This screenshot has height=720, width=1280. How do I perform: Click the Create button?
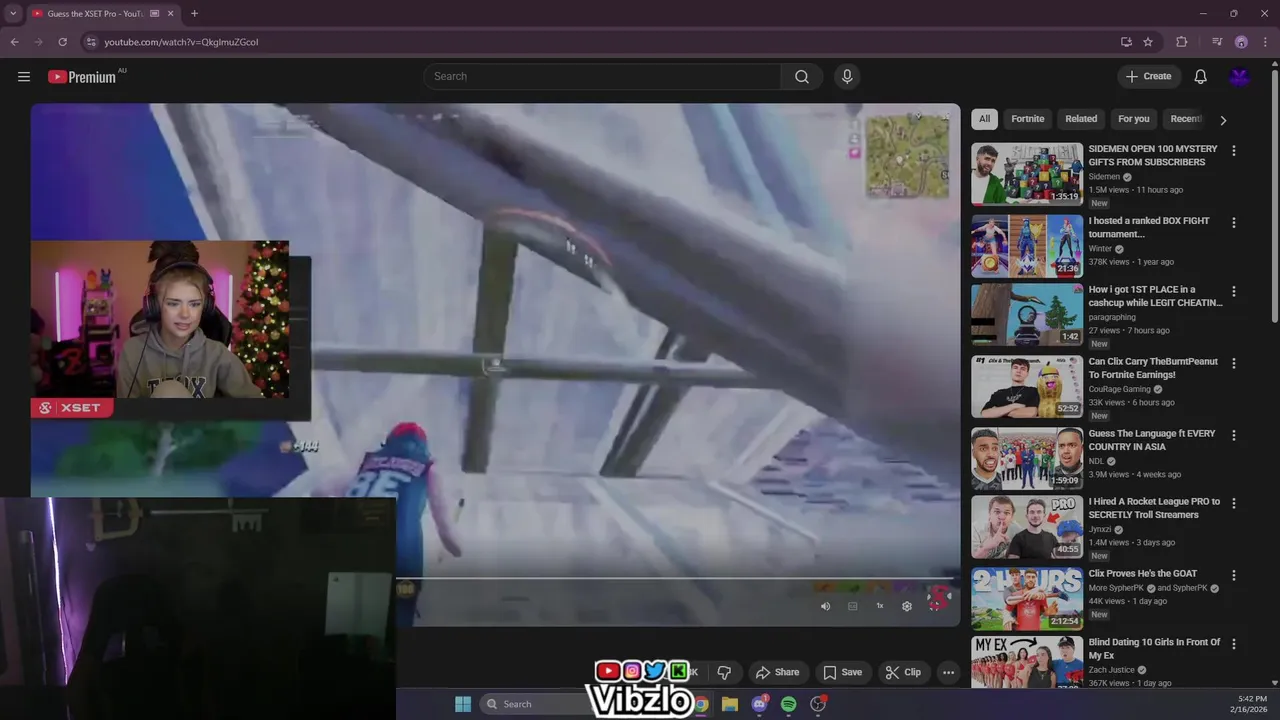[x=1148, y=77]
